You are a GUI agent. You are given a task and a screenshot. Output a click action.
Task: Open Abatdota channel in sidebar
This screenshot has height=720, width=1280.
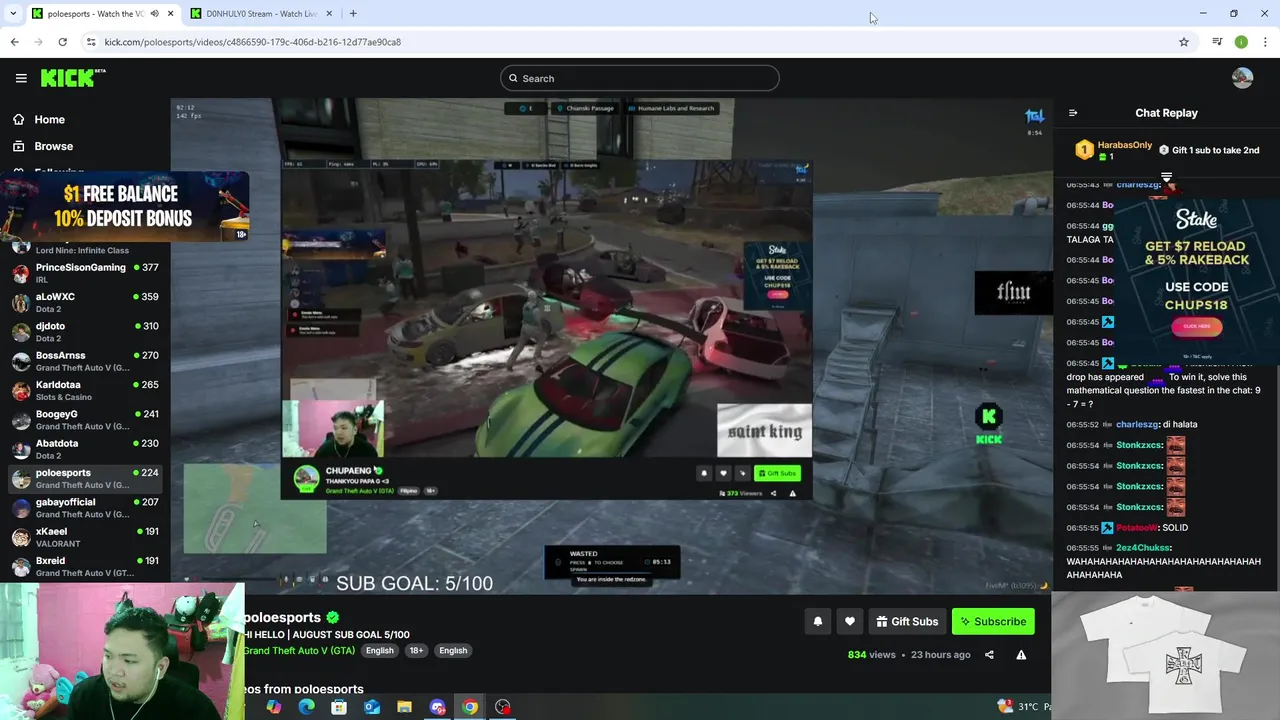(85, 448)
